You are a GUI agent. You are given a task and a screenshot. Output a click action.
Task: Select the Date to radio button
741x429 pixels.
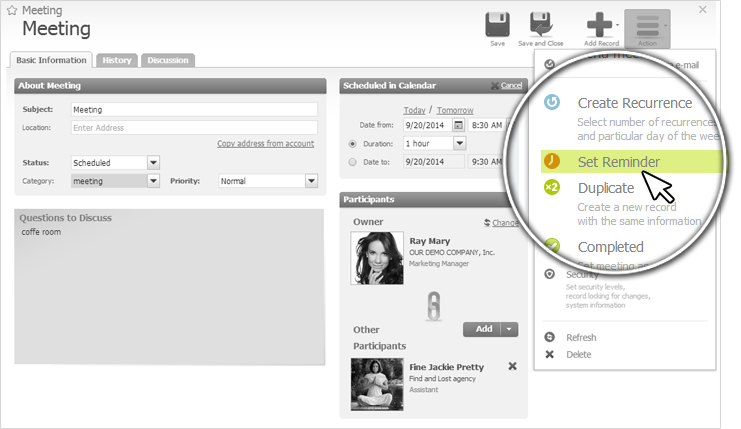click(x=352, y=162)
